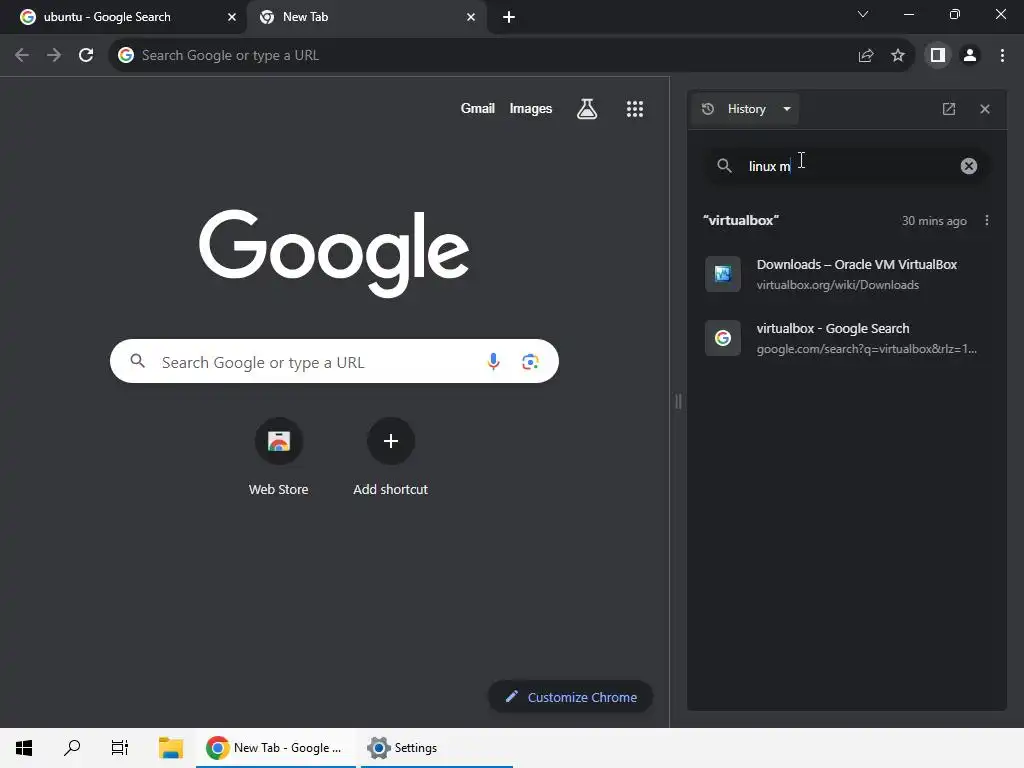The height and width of the screenshot is (768, 1024).
Task: Open the Google apps grid
Action: [635, 108]
